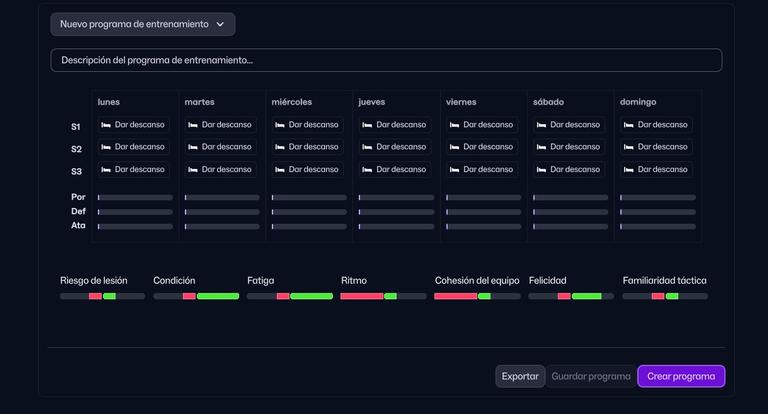Click the Cohesión del equipo indicator bar
The height and width of the screenshot is (414, 768).
tap(477, 296)
